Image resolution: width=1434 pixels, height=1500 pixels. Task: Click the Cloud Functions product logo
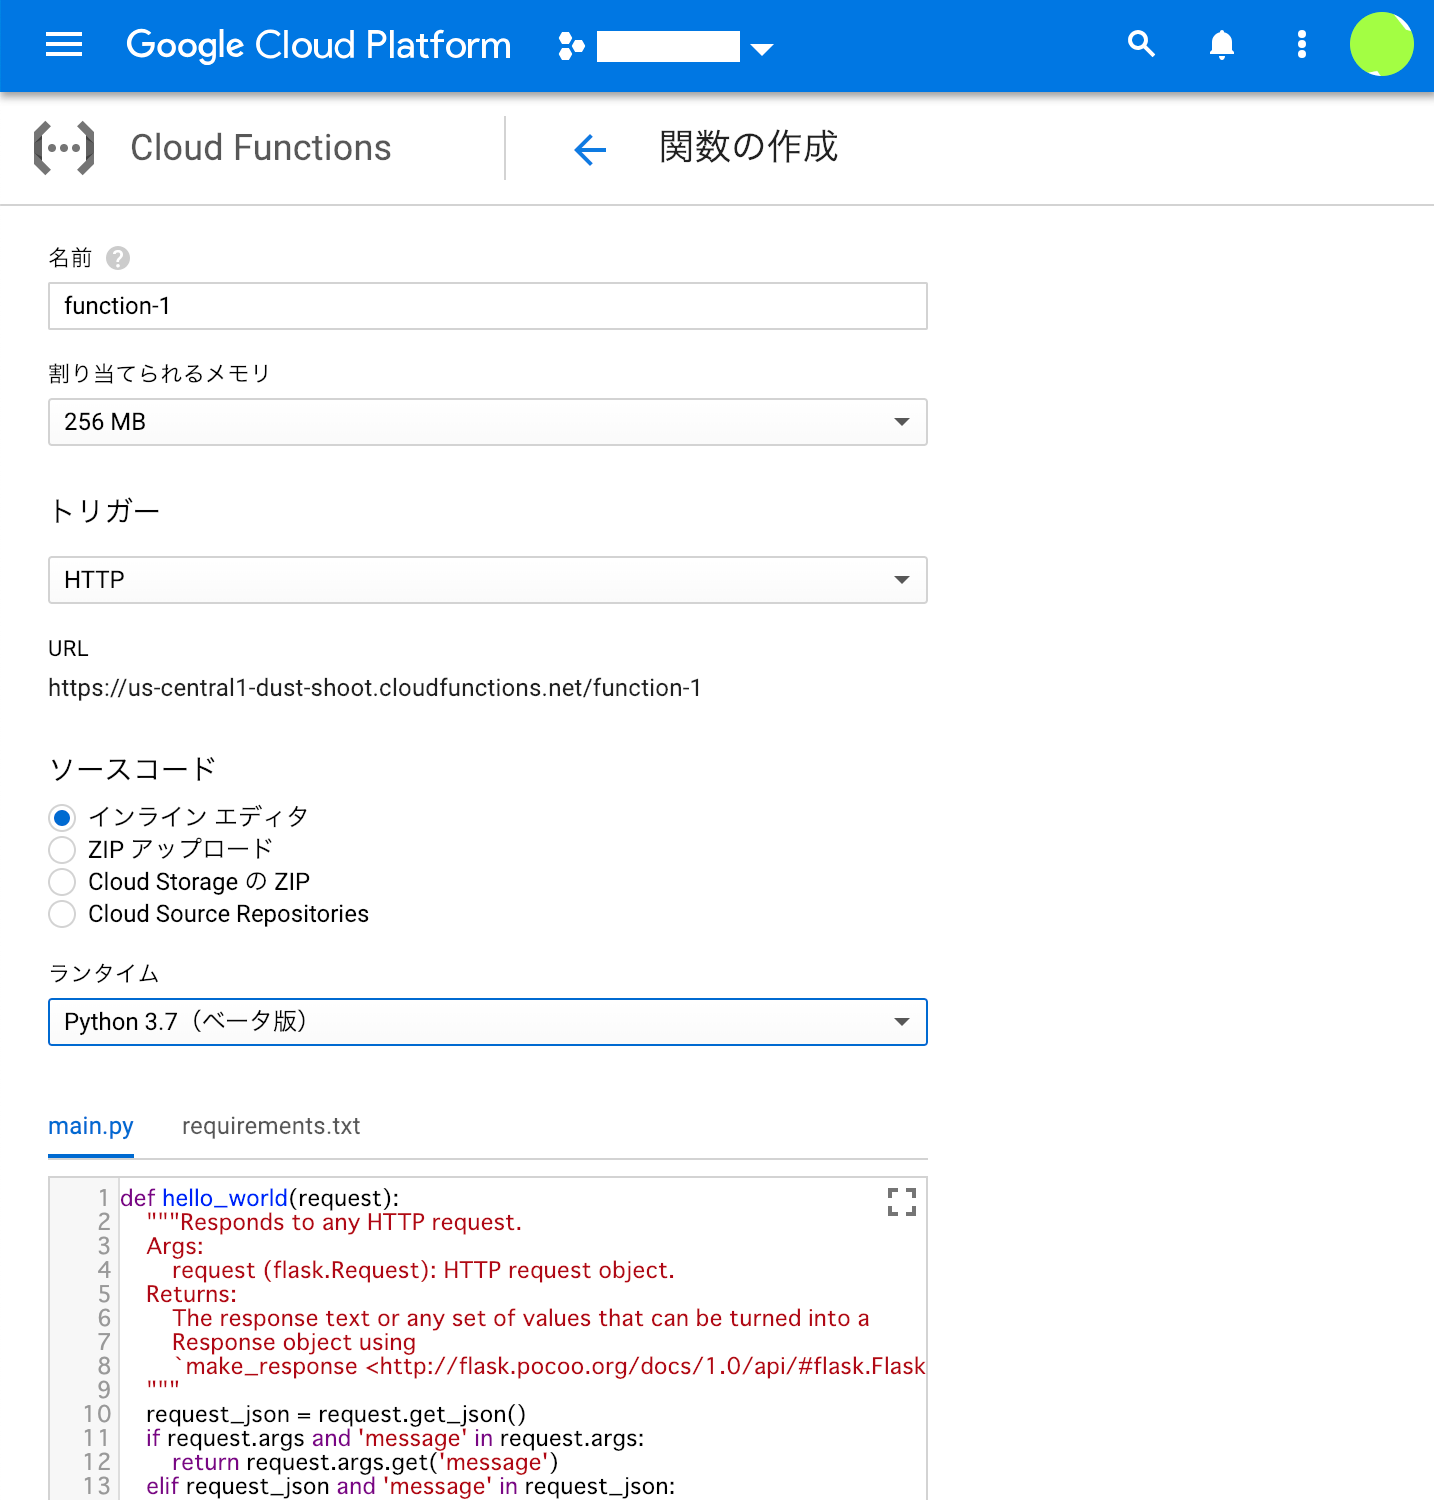coord(64,148)
